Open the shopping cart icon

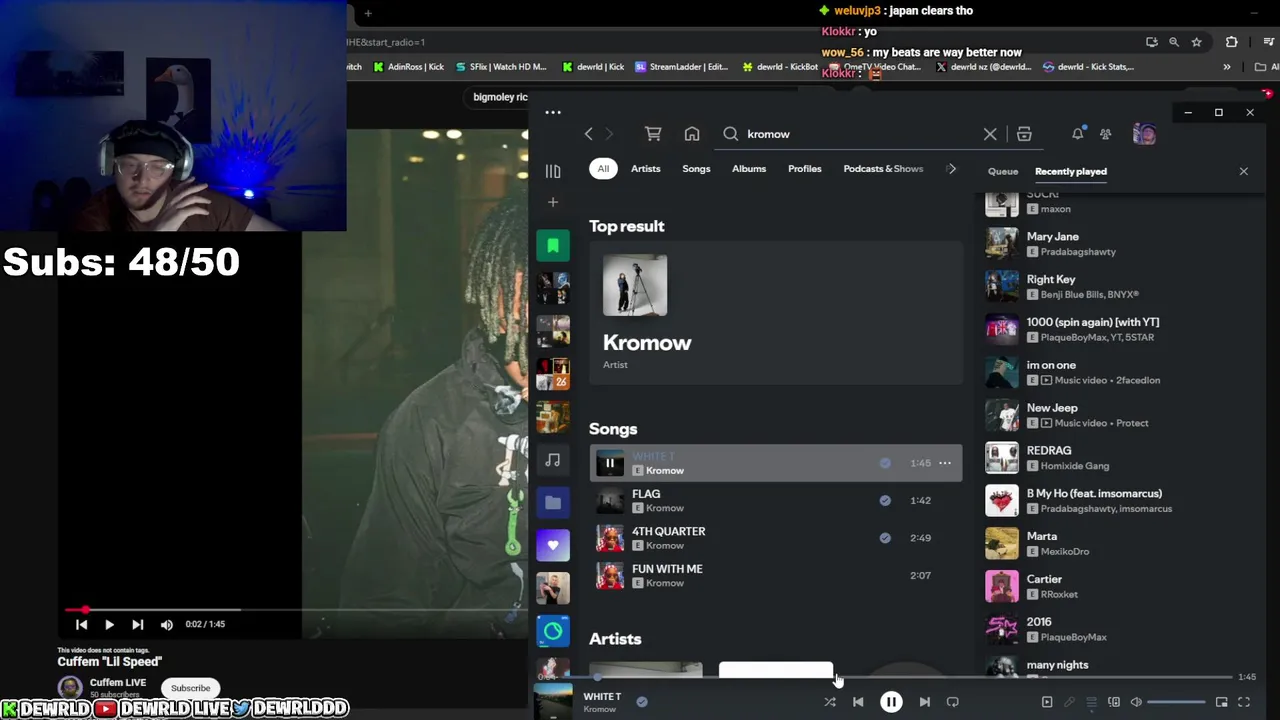click(653, 134)
